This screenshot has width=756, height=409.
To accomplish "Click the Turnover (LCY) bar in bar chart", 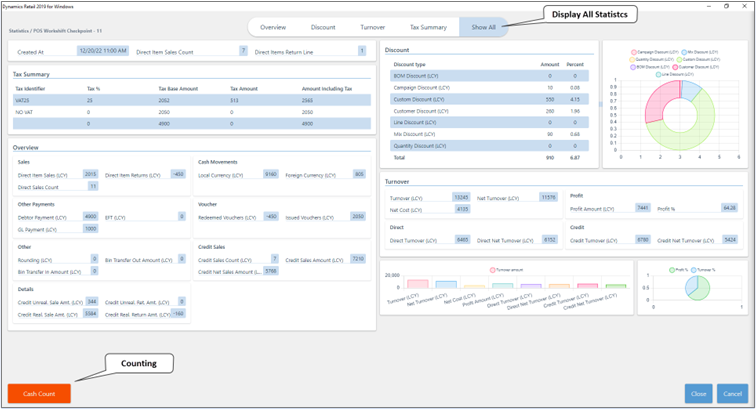I will click(418, 284).
